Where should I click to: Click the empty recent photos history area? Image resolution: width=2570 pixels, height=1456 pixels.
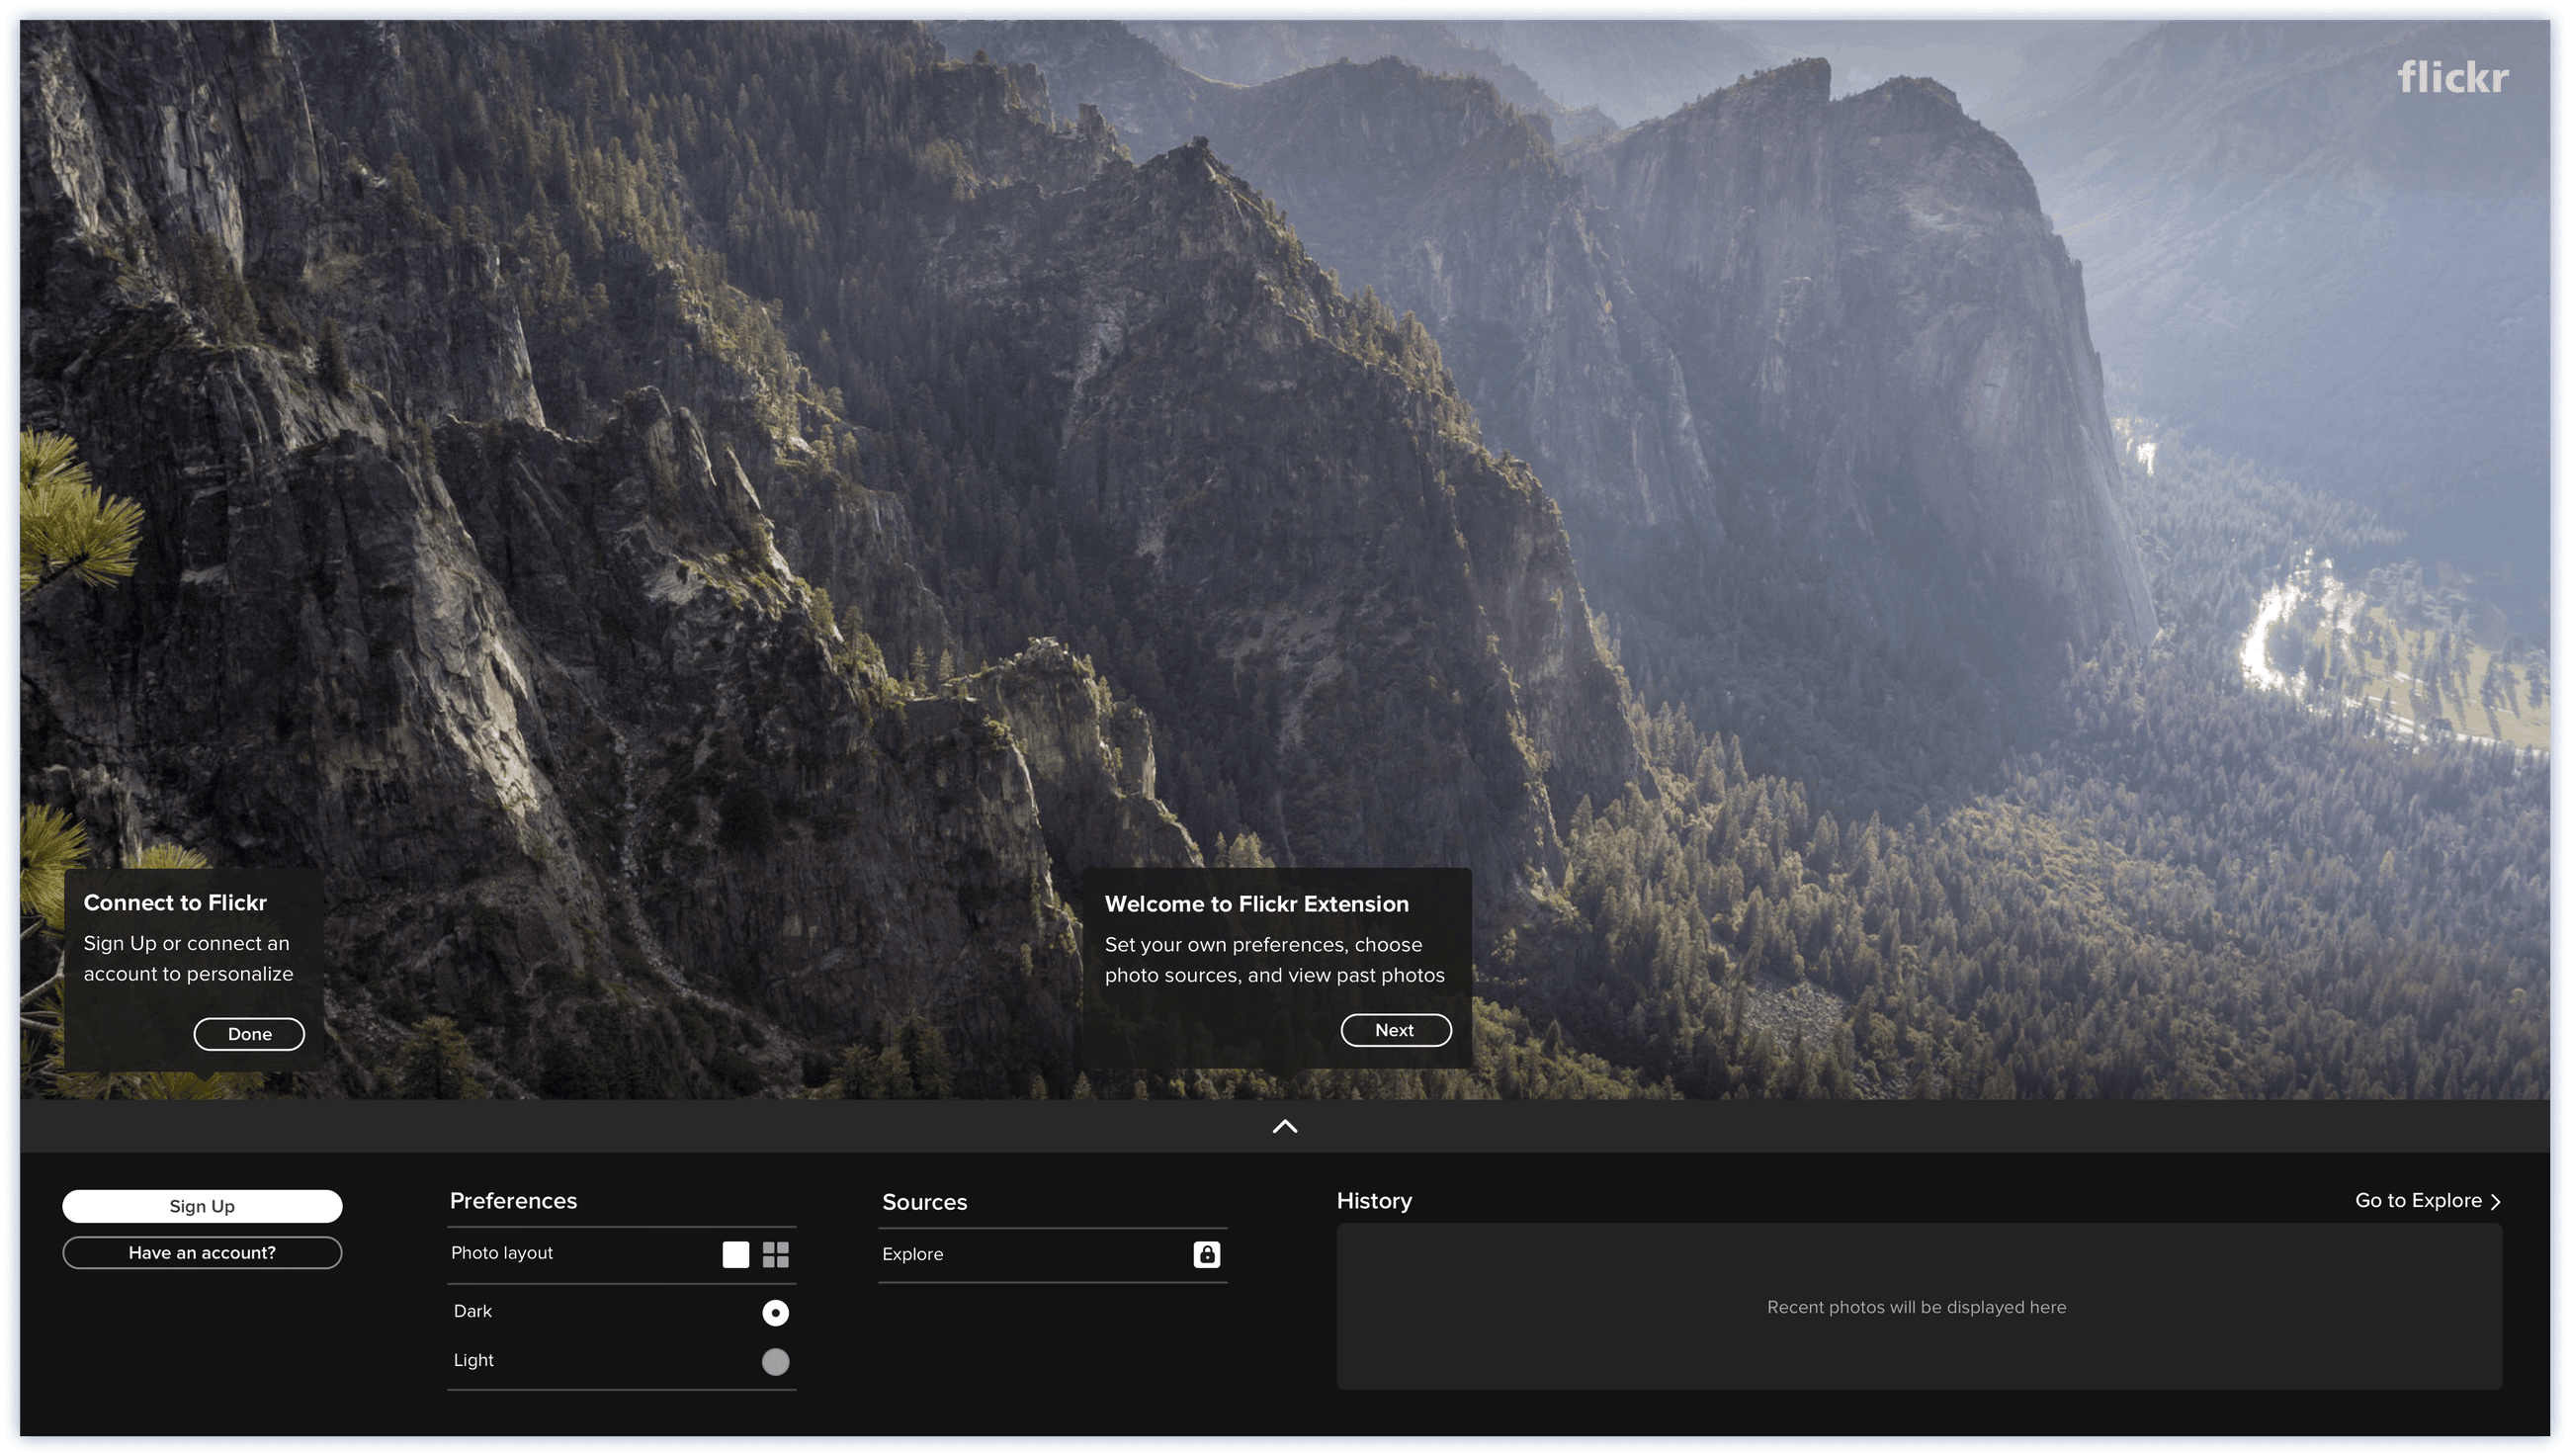pos(1918,1306)
